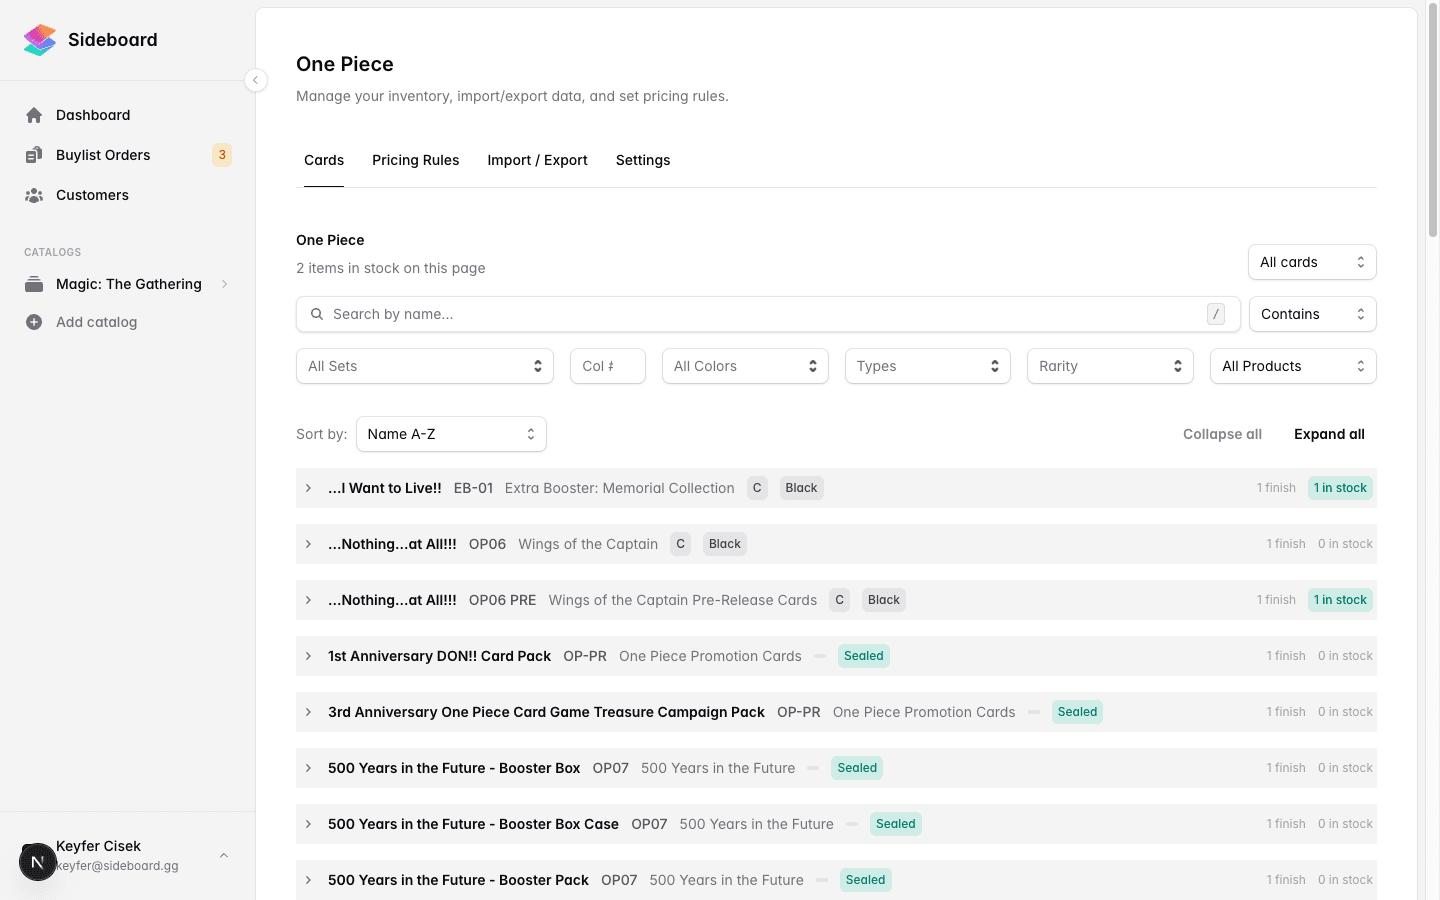Click the Add catalog plus icon
Image resolution: width=1440 pixels, height=900 pixels.
(x=34, y=322)
